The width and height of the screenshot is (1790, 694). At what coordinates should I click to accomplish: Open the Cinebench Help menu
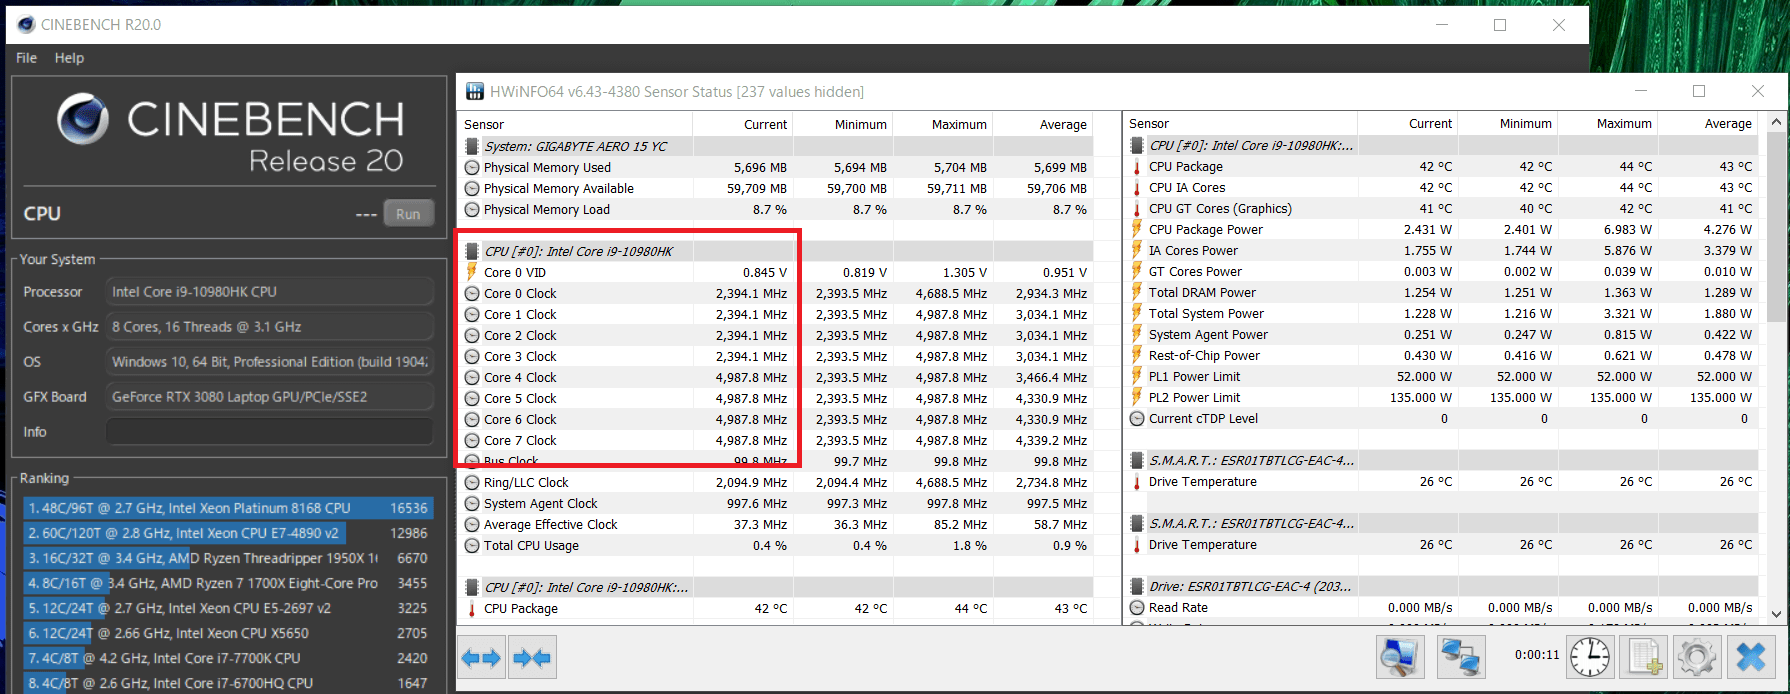69,58
